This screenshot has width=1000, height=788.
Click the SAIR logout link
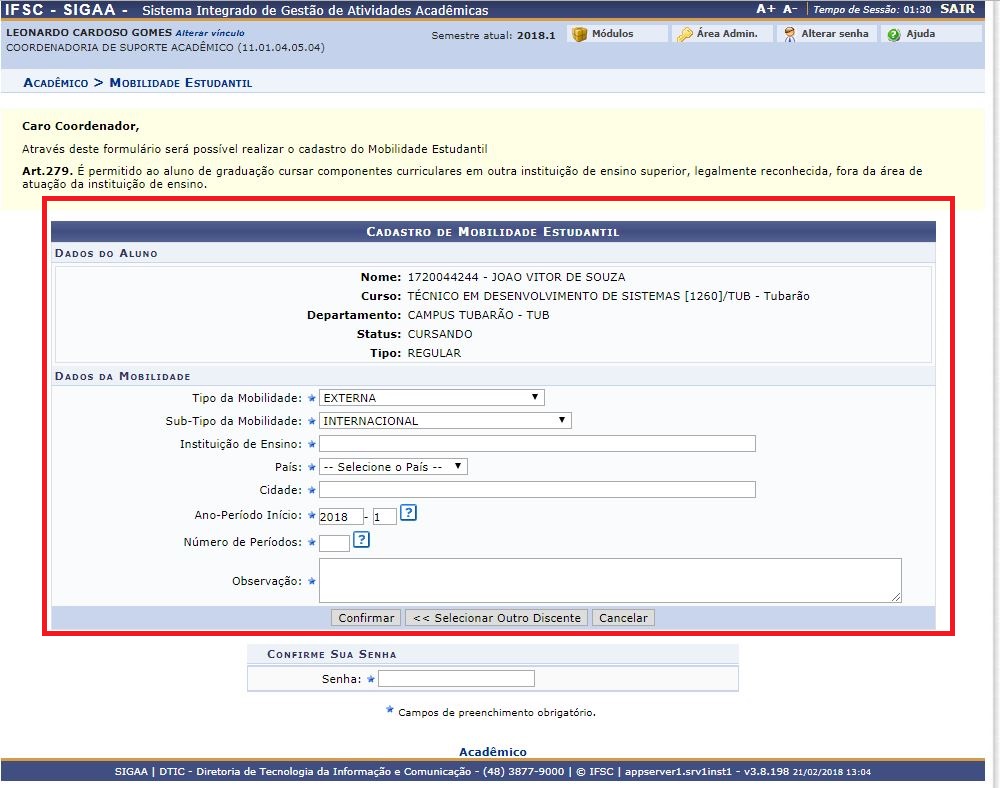(957, 9)
